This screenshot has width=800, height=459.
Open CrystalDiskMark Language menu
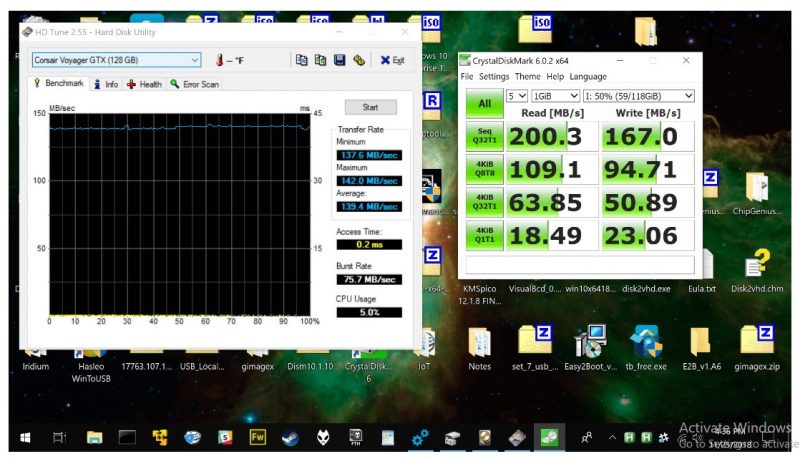[588, 76]
